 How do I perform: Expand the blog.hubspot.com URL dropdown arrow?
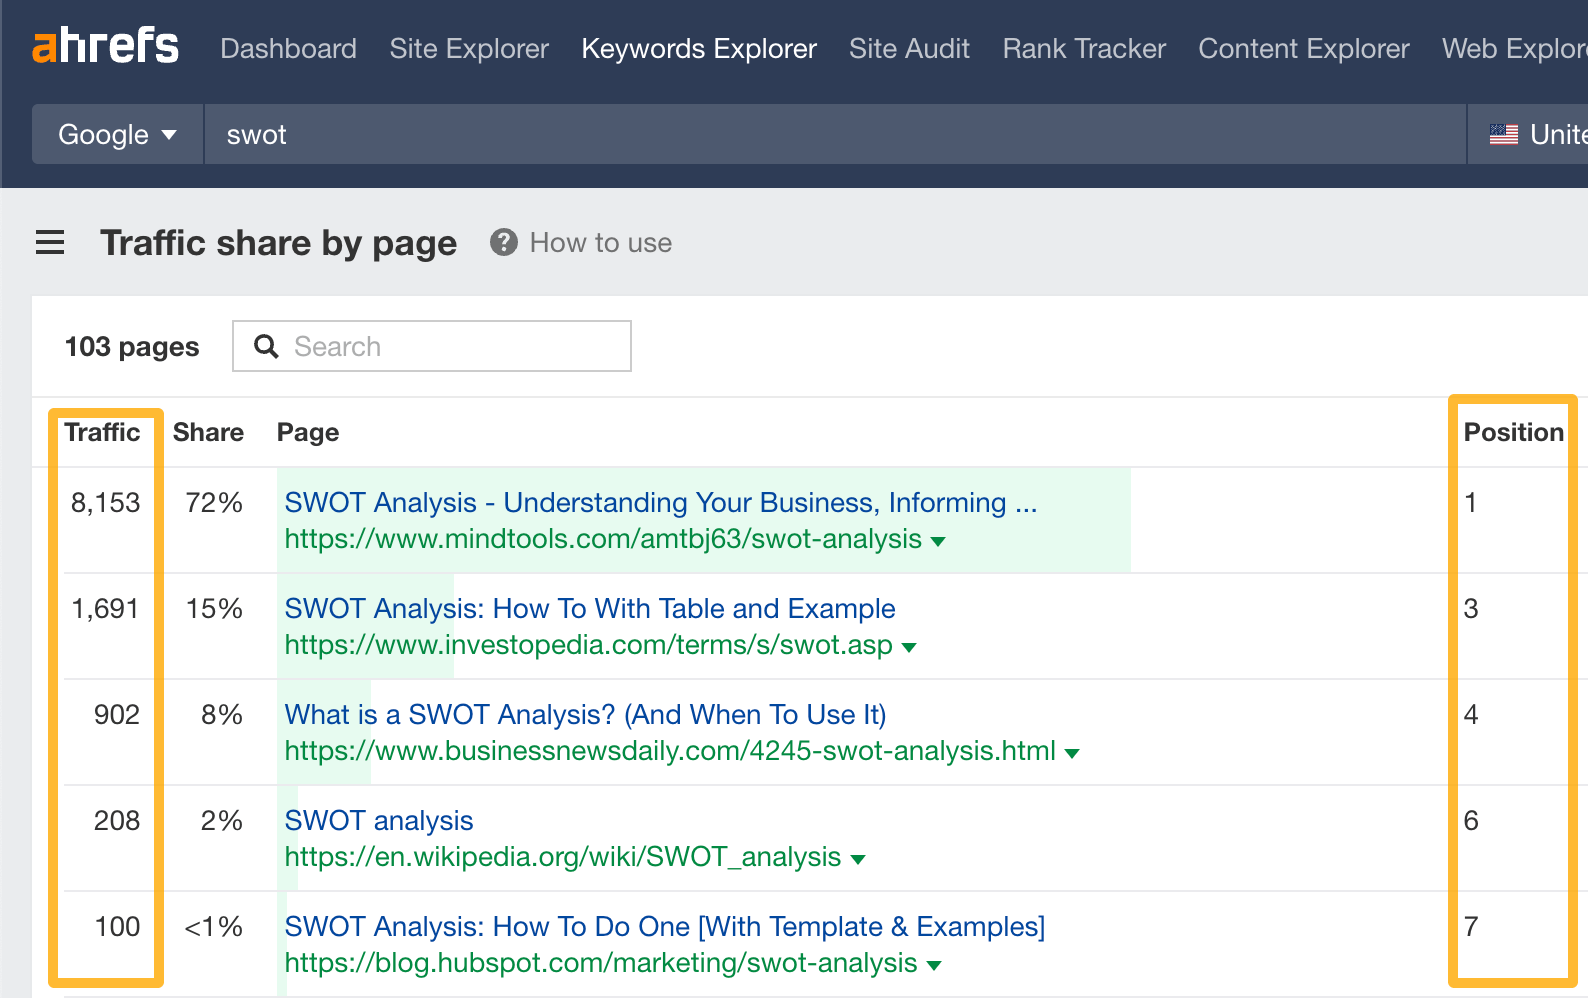point(934,966)
